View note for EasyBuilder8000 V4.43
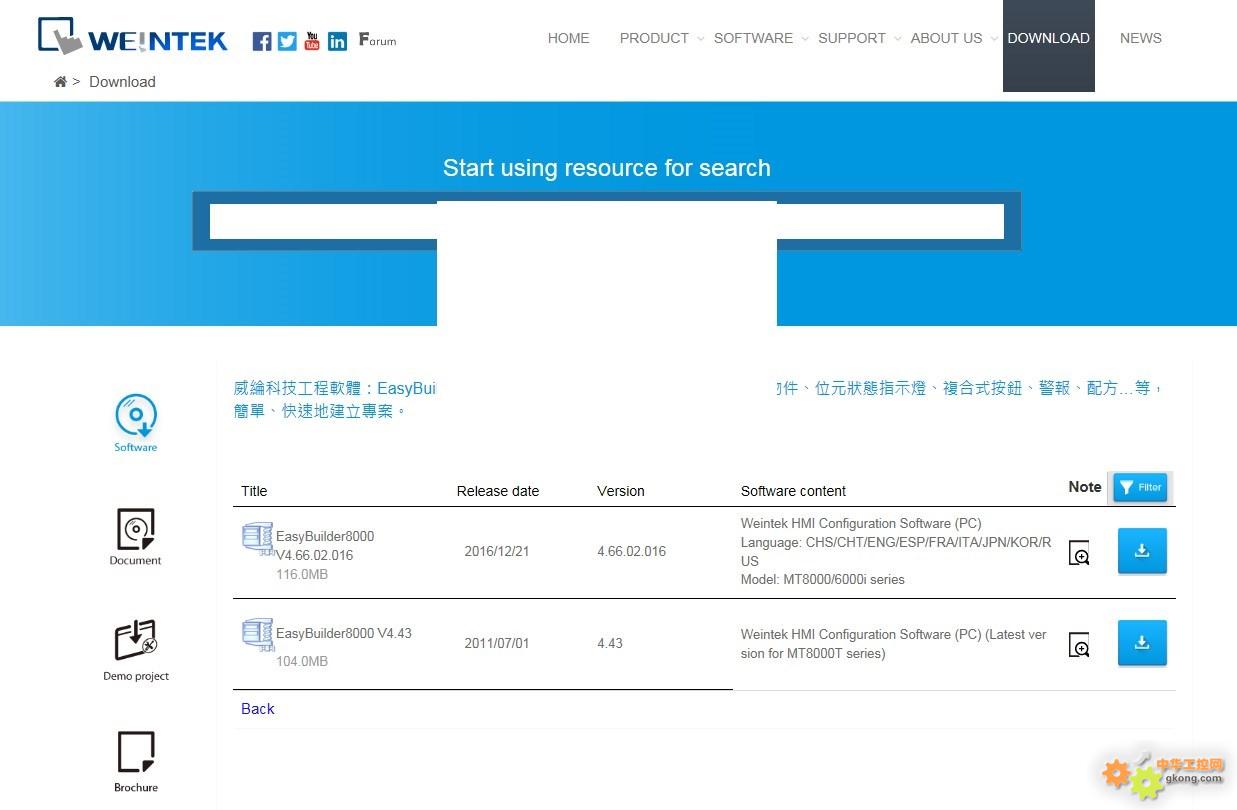The image size is (1237, 810). click(1079, 645)
